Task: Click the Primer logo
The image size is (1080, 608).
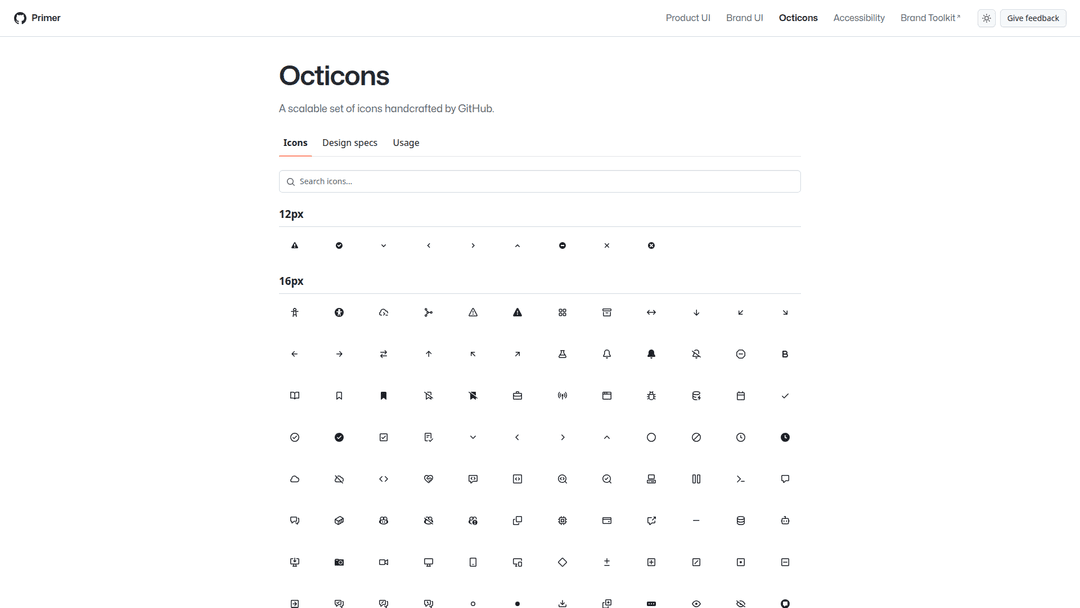Action: tap(37, 18)
